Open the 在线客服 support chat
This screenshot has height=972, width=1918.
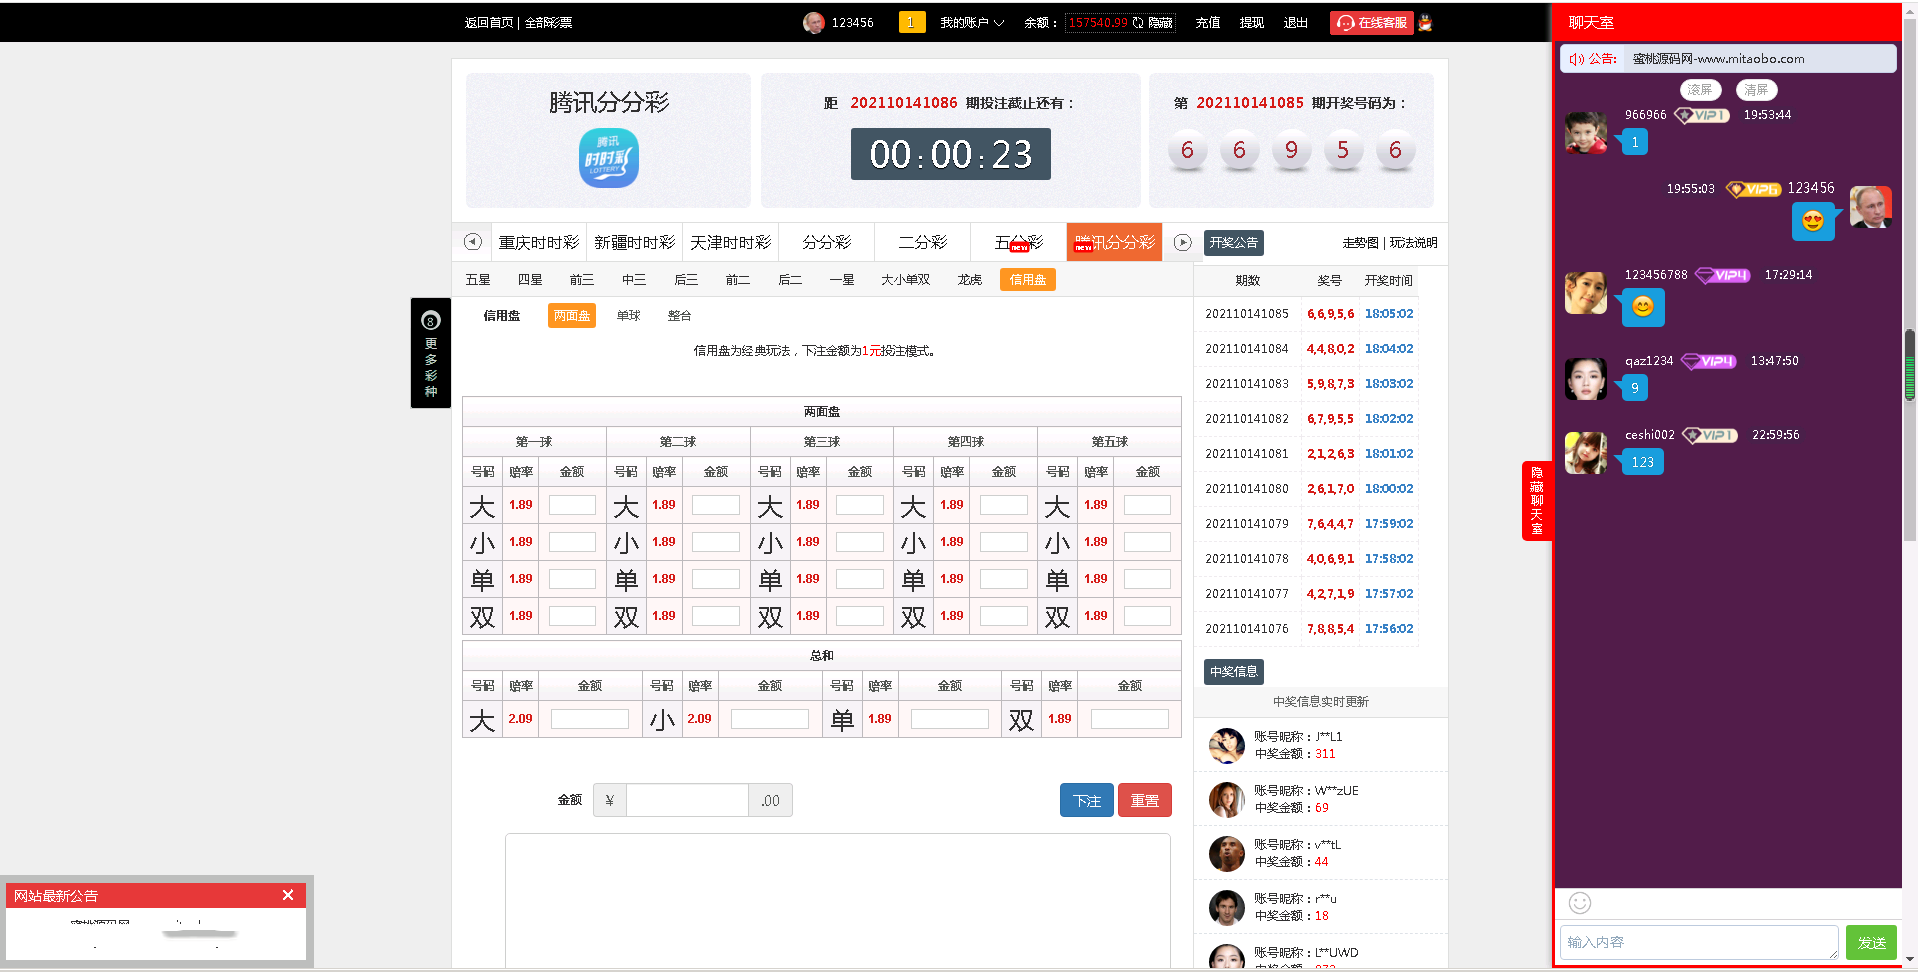point(1371,23)
